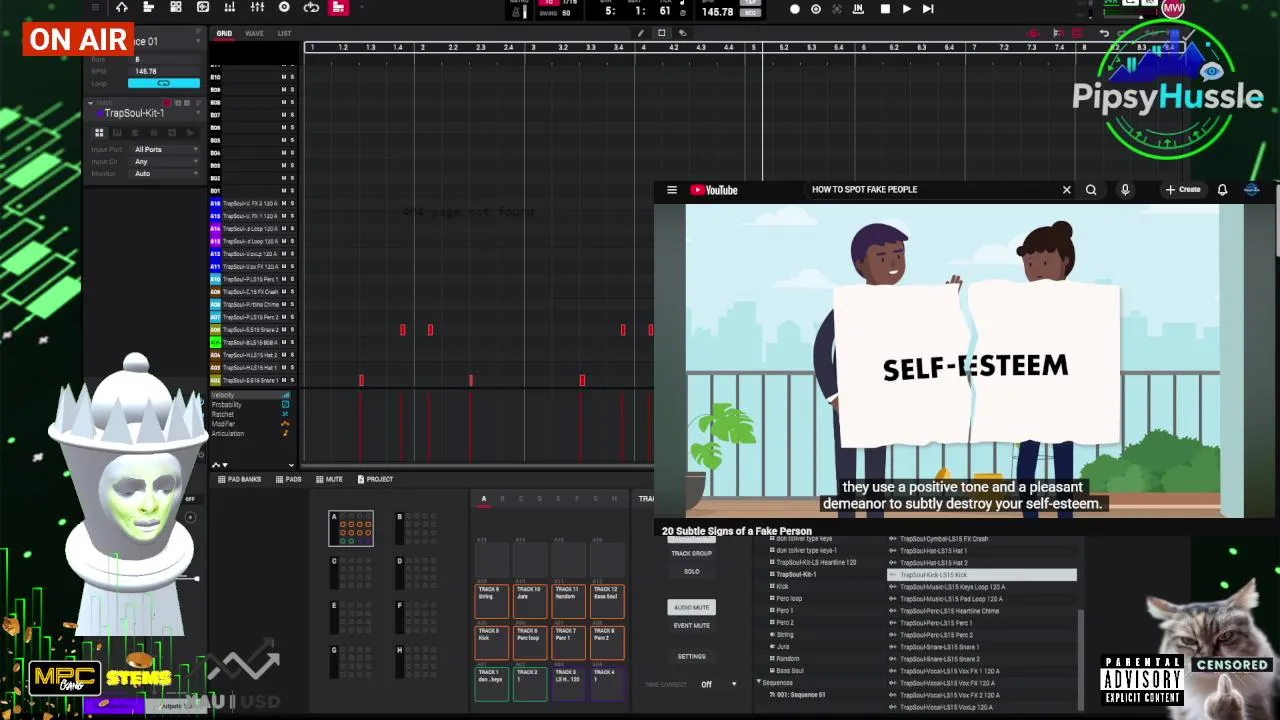The width and height of the screenshot is (1280, 720).
Task: Select the drum track type grid icon
Action: click(x=99, y=132)
